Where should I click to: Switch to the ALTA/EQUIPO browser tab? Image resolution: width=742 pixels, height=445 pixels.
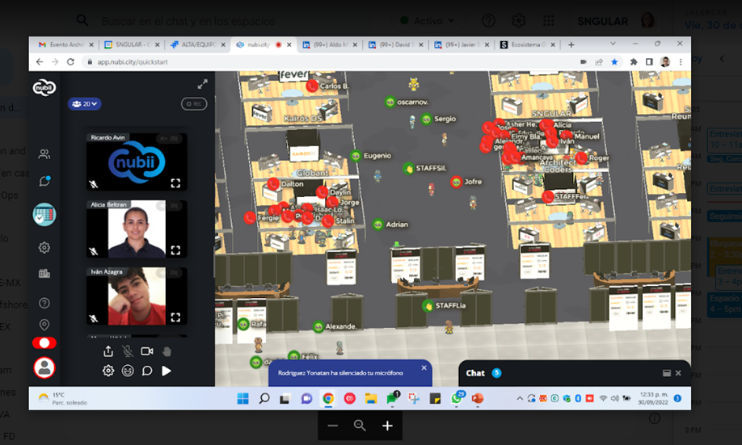click(198, 44)
